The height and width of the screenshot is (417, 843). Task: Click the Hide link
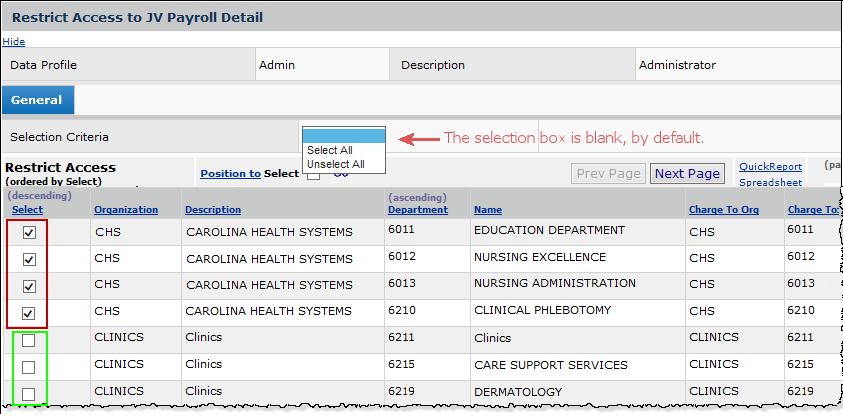14,42
